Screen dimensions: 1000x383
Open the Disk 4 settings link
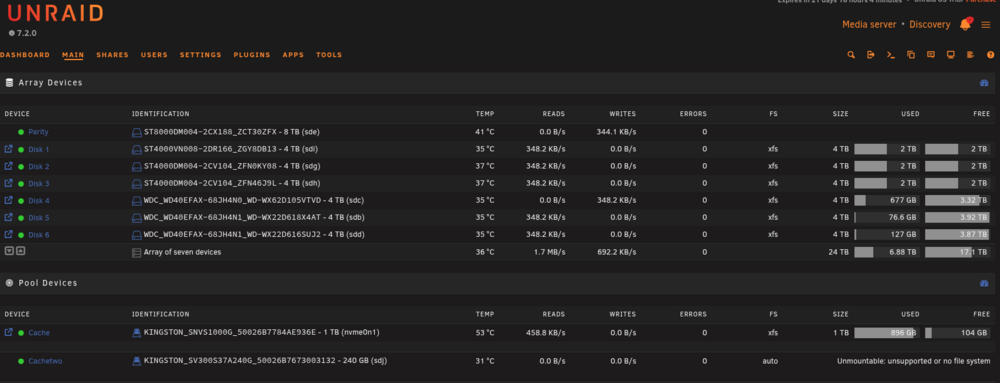click(x=39, y=201)
